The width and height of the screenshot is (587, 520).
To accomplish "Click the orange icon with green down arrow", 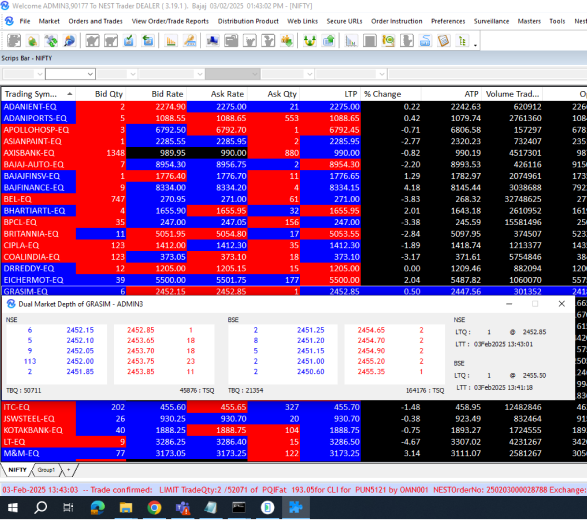I will [x=287, y=40].
